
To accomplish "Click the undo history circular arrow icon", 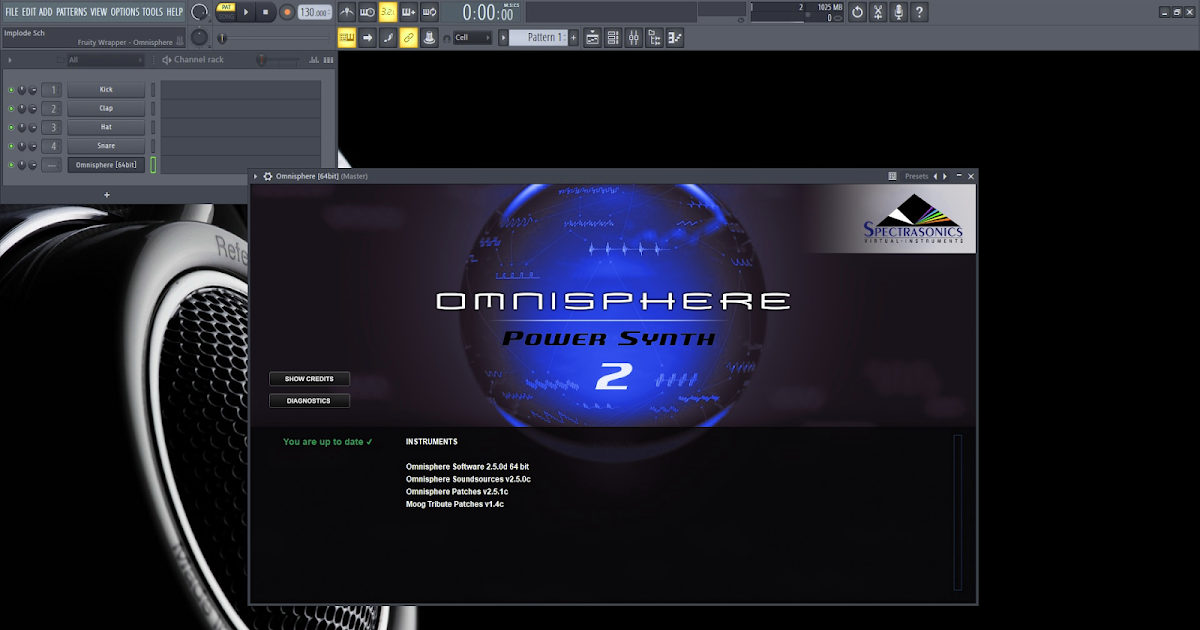I will (857, 12).
